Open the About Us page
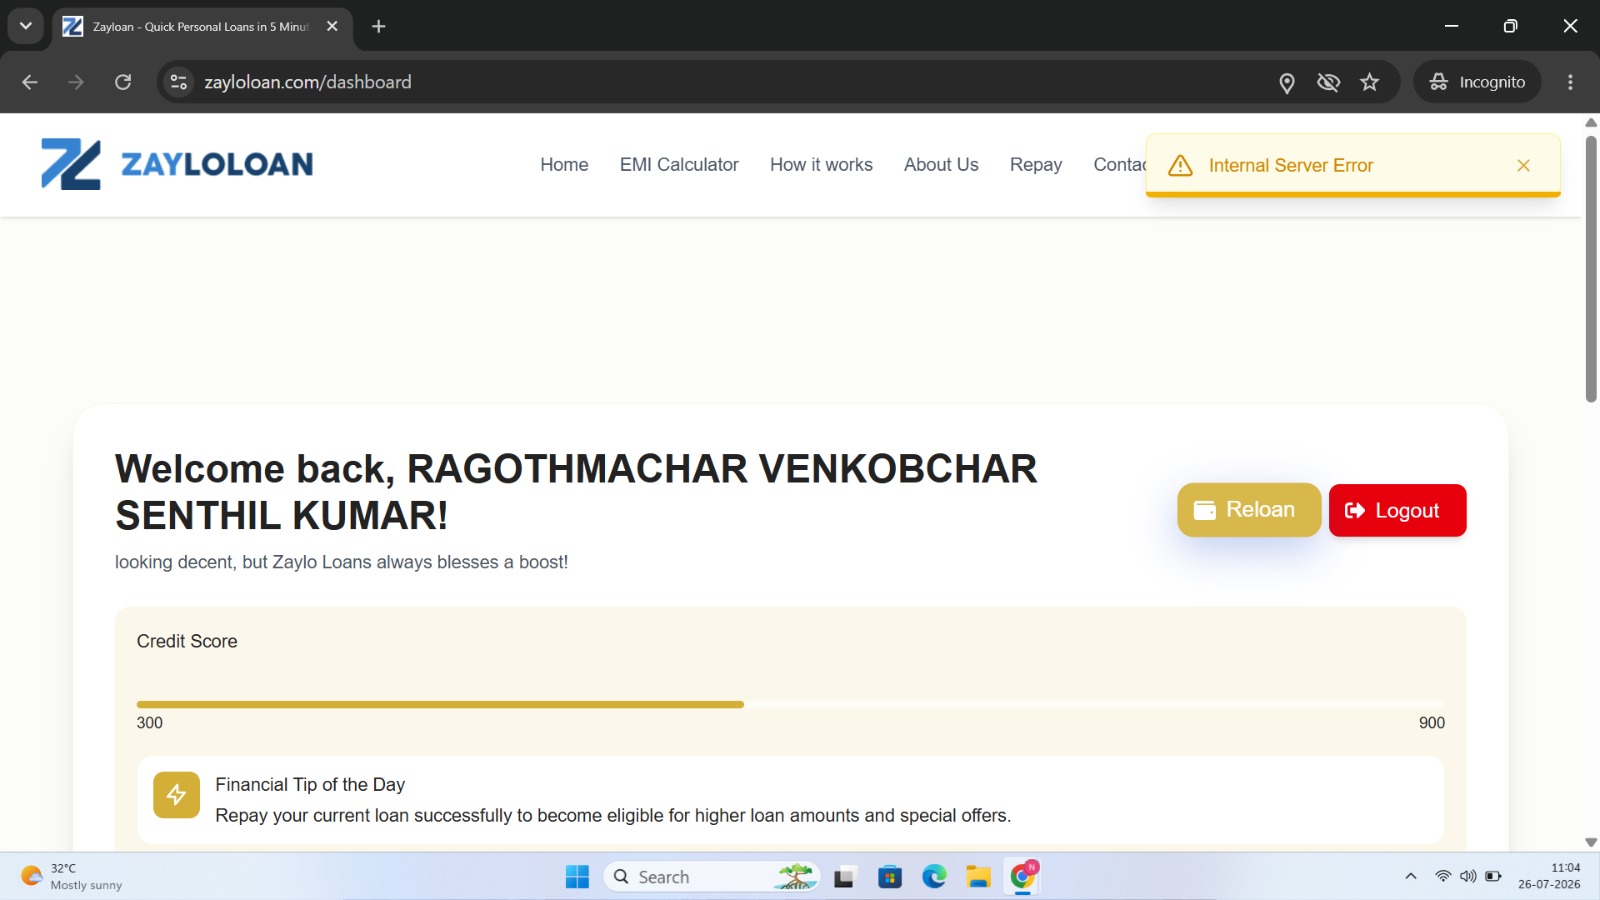Screen dimensions: 1600x900 tap(941, 165)
